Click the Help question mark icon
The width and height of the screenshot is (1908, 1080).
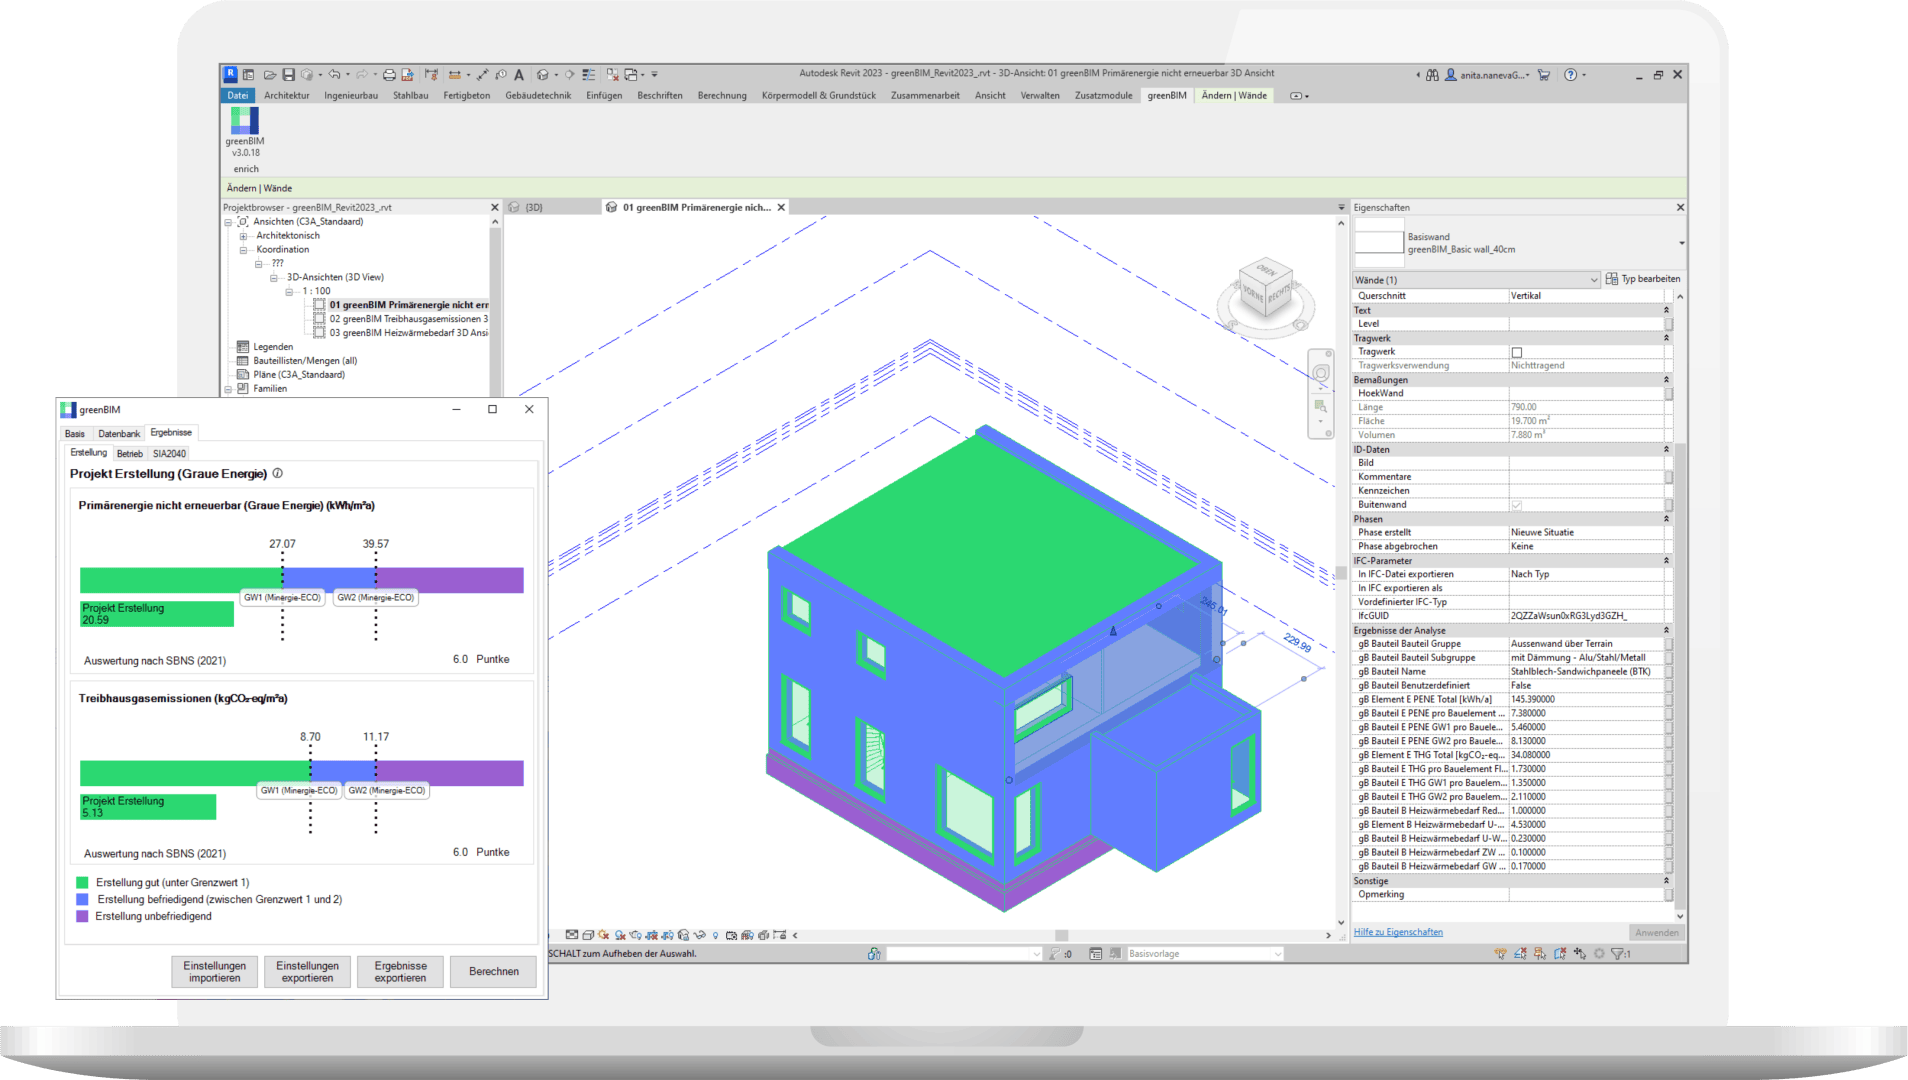(1570, 75)
